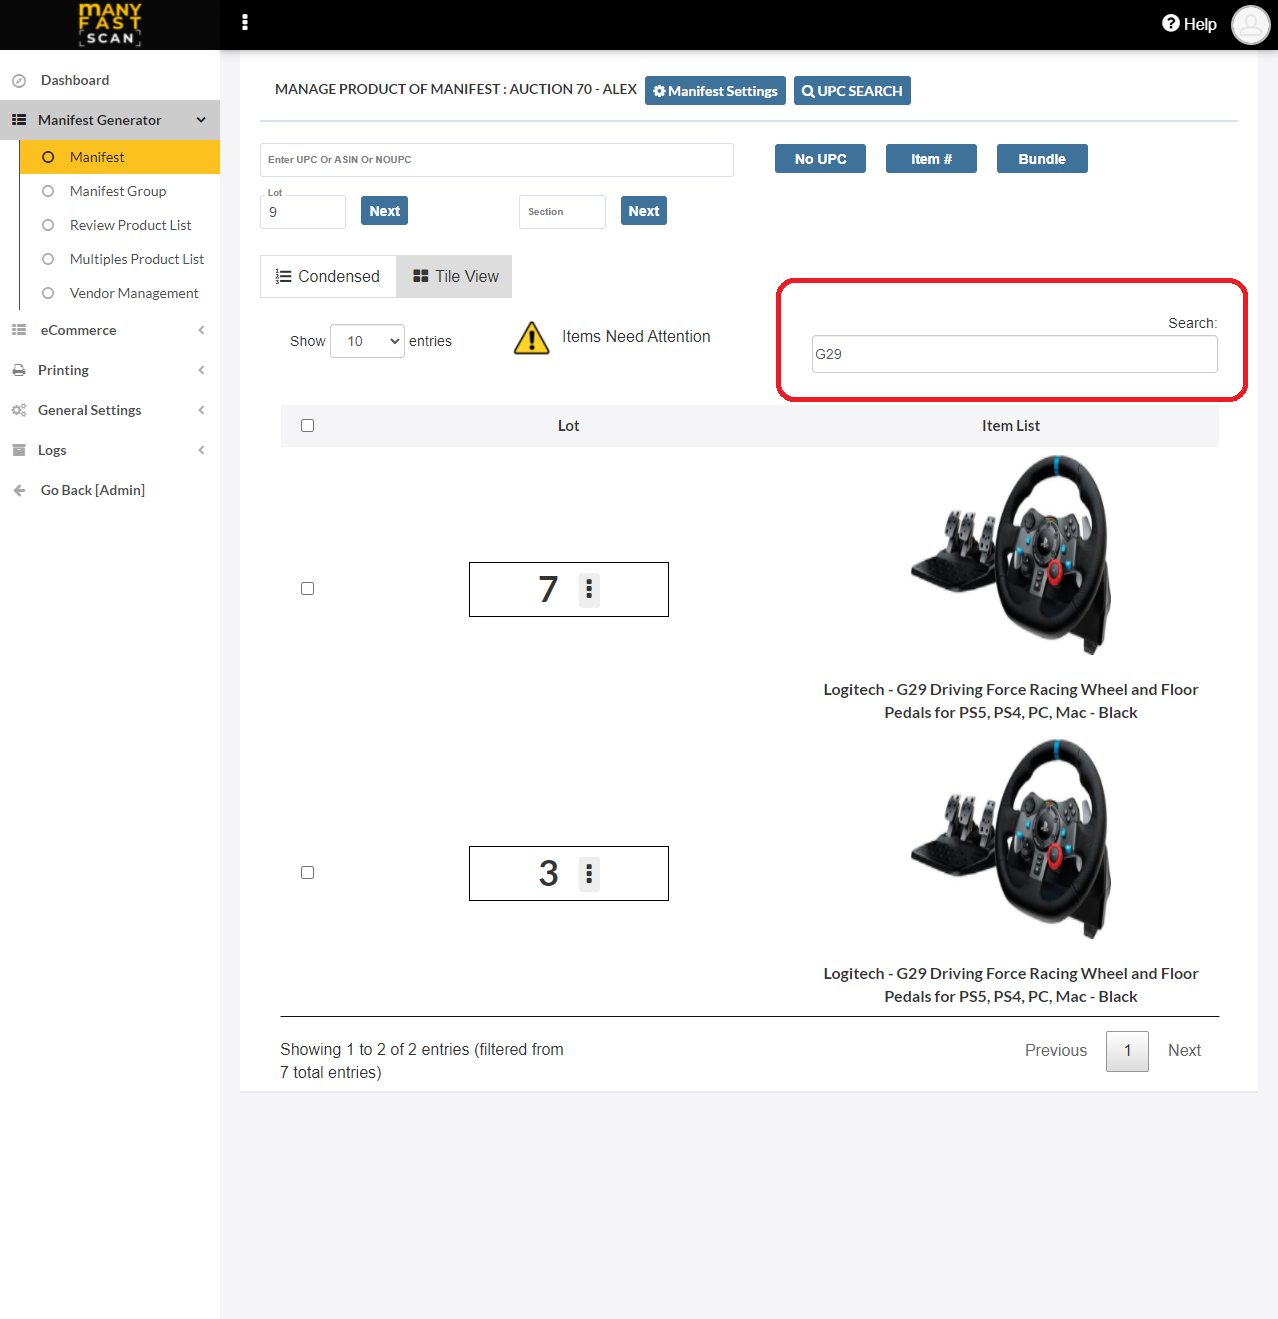Collapse the Manifest Generator menu chevron
The width and height of the screenshot is (1278, 1319).
(x=201, y=120)
